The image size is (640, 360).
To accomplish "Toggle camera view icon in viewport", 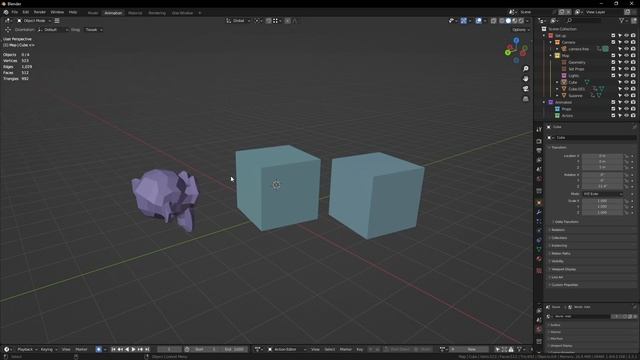I will click(526, 89).
